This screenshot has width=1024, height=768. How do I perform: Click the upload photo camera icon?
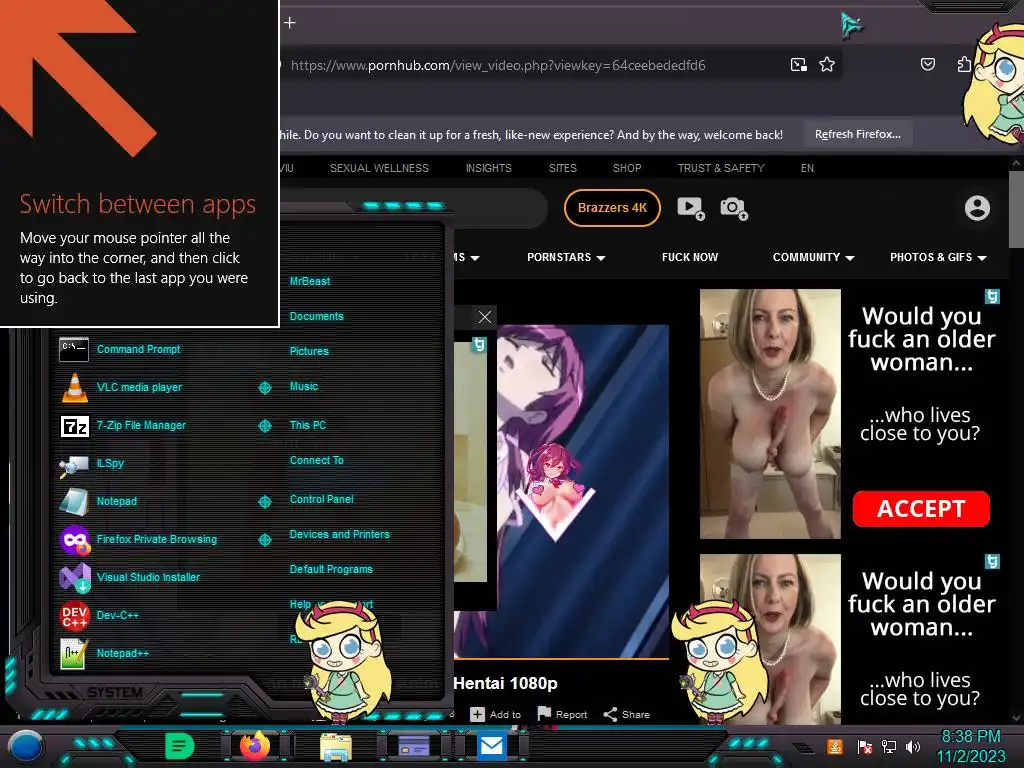733,208
